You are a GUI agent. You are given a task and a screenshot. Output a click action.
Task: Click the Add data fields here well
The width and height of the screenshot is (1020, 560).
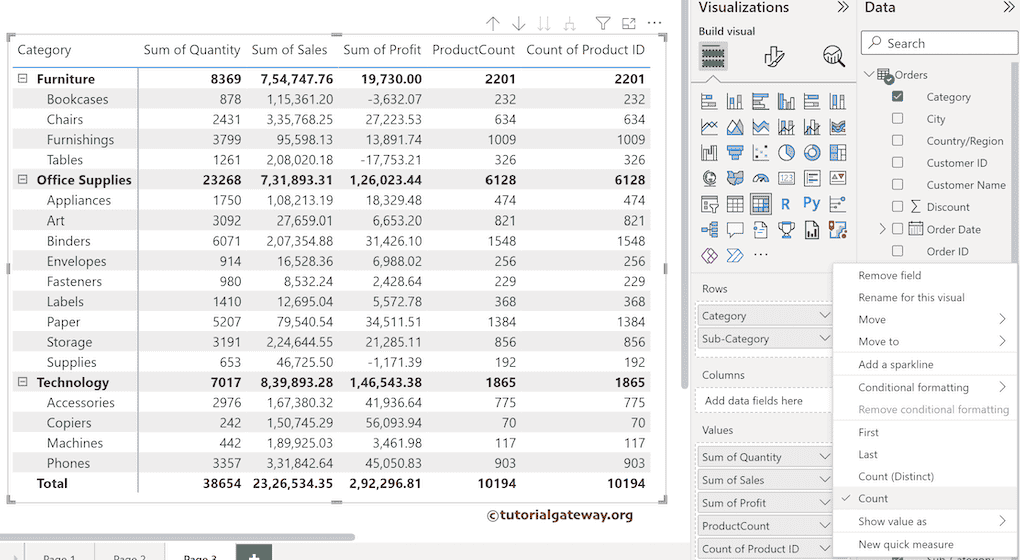click(764, 401)
